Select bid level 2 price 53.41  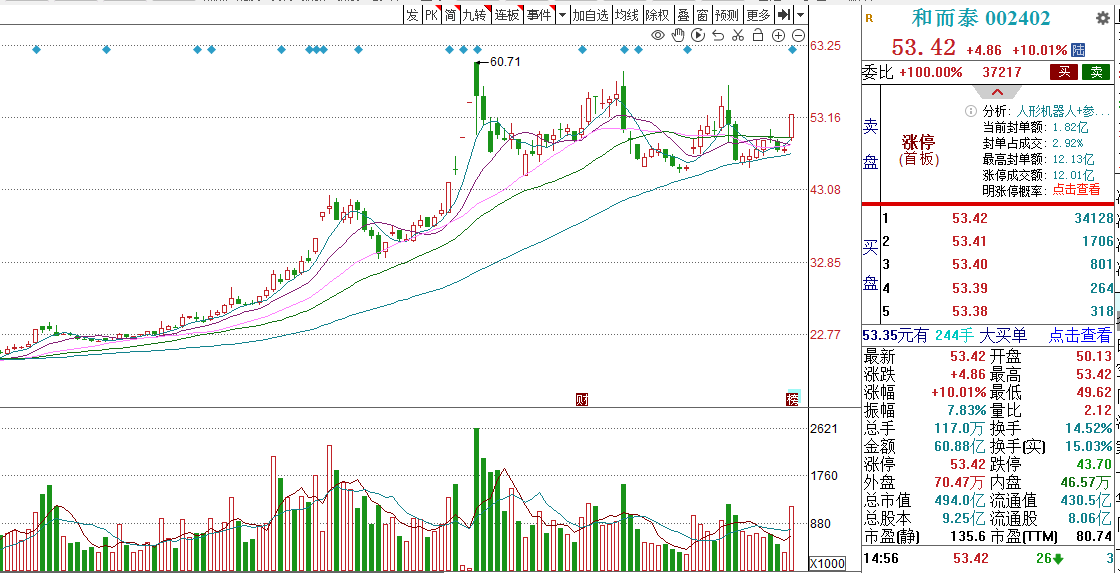click(969, 241)
